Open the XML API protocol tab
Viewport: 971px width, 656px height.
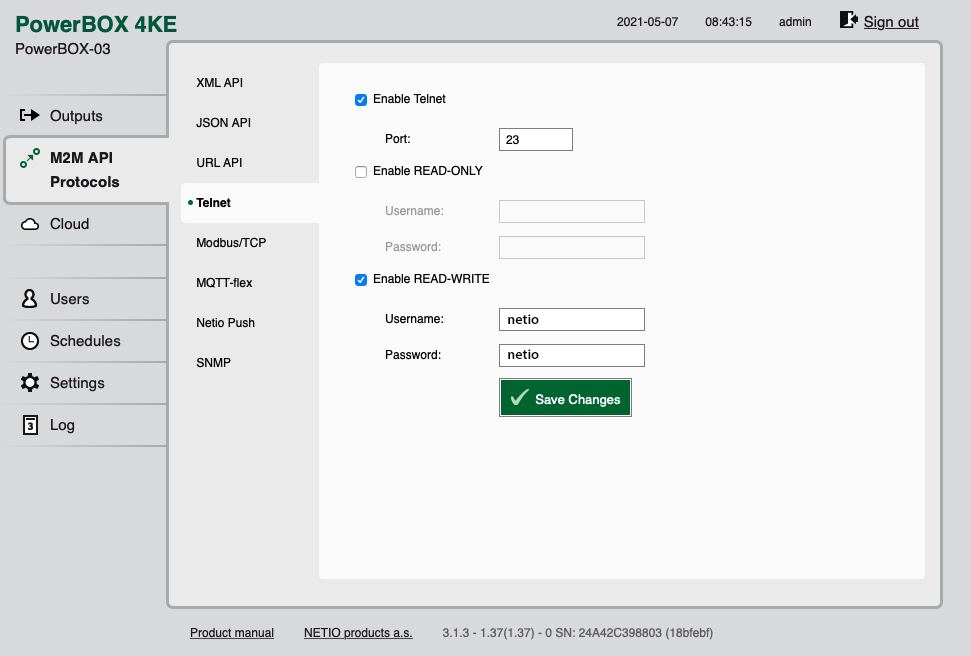[x=219, y=83]
